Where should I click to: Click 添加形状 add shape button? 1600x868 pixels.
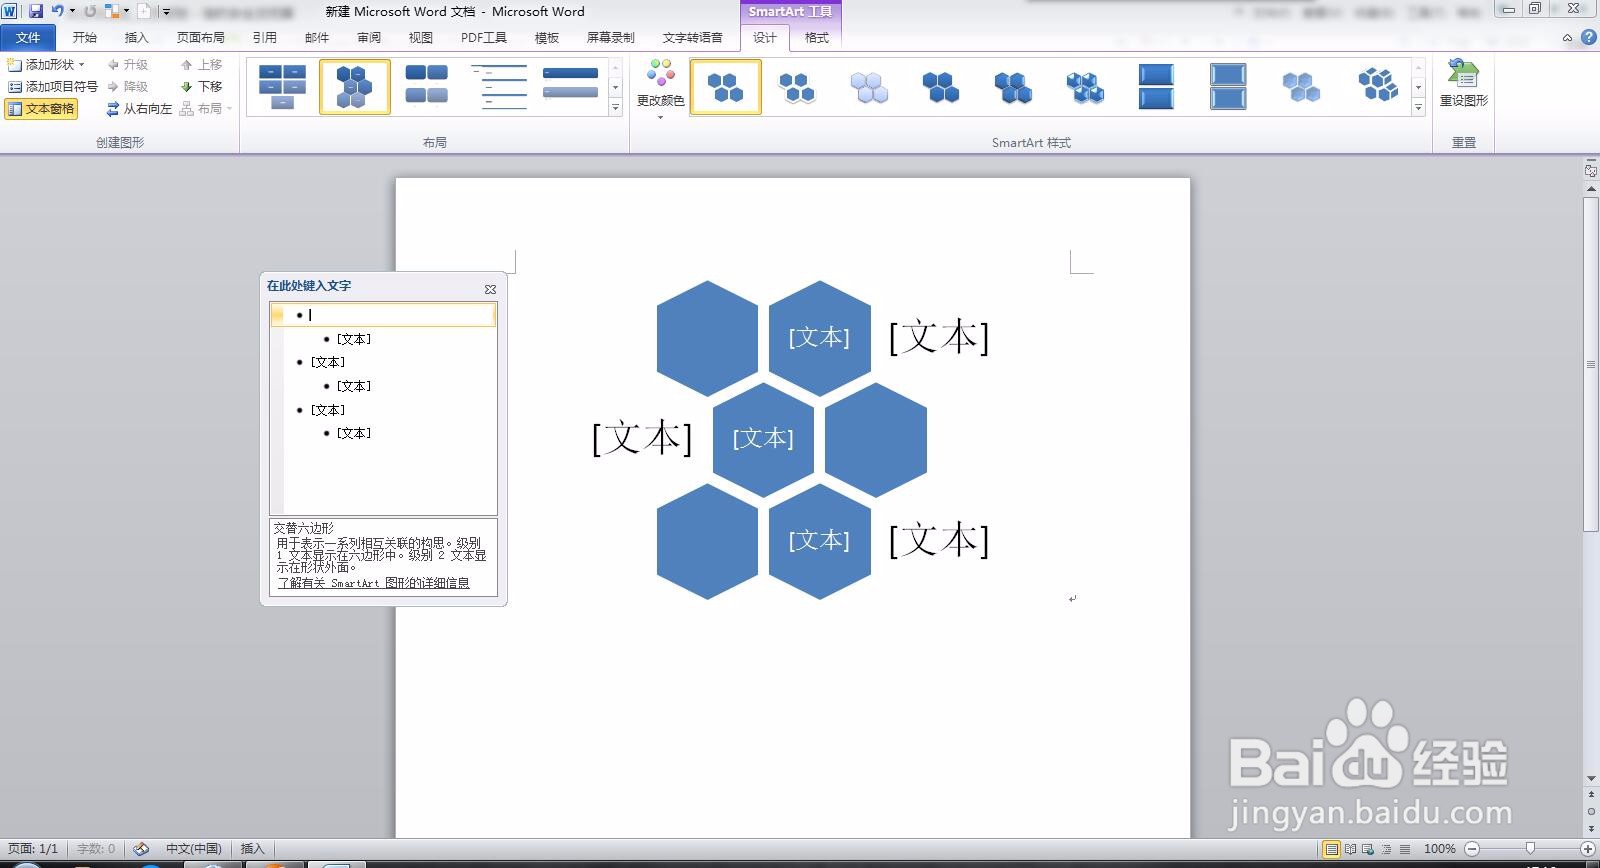click(x=42, y=65)
